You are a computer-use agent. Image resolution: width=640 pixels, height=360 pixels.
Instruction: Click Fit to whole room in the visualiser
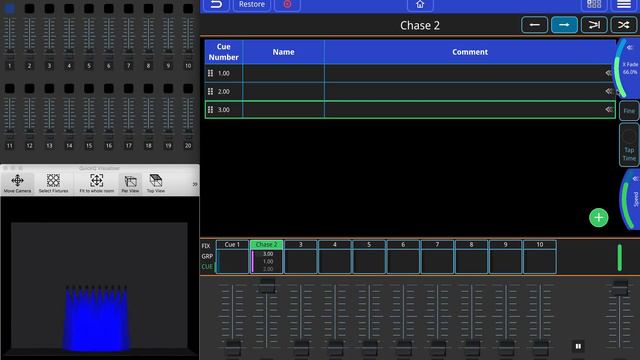click(x=96, y=183)
